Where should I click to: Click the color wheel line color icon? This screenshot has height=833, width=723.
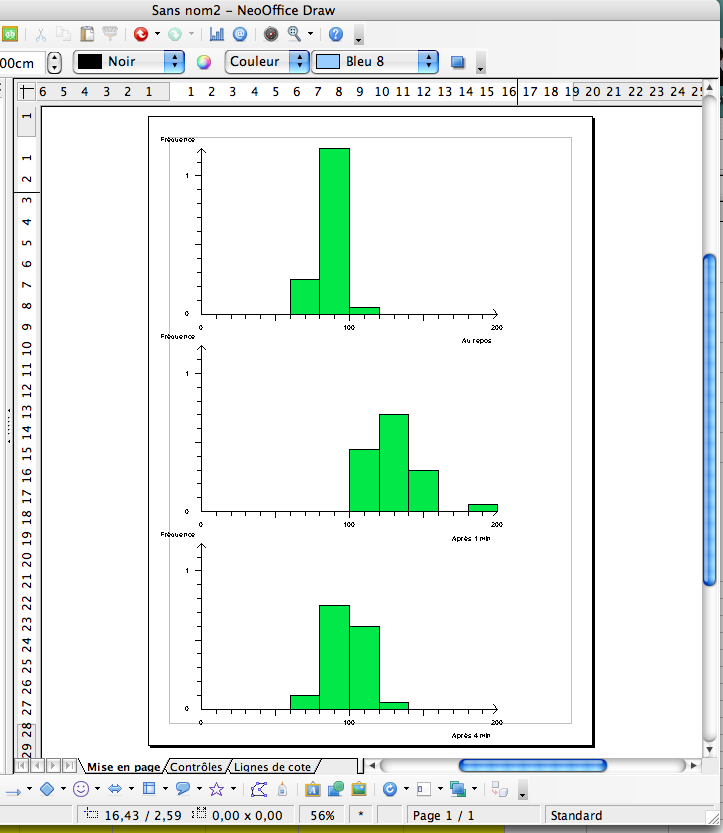pyautogui.click(x=205, y=62)
